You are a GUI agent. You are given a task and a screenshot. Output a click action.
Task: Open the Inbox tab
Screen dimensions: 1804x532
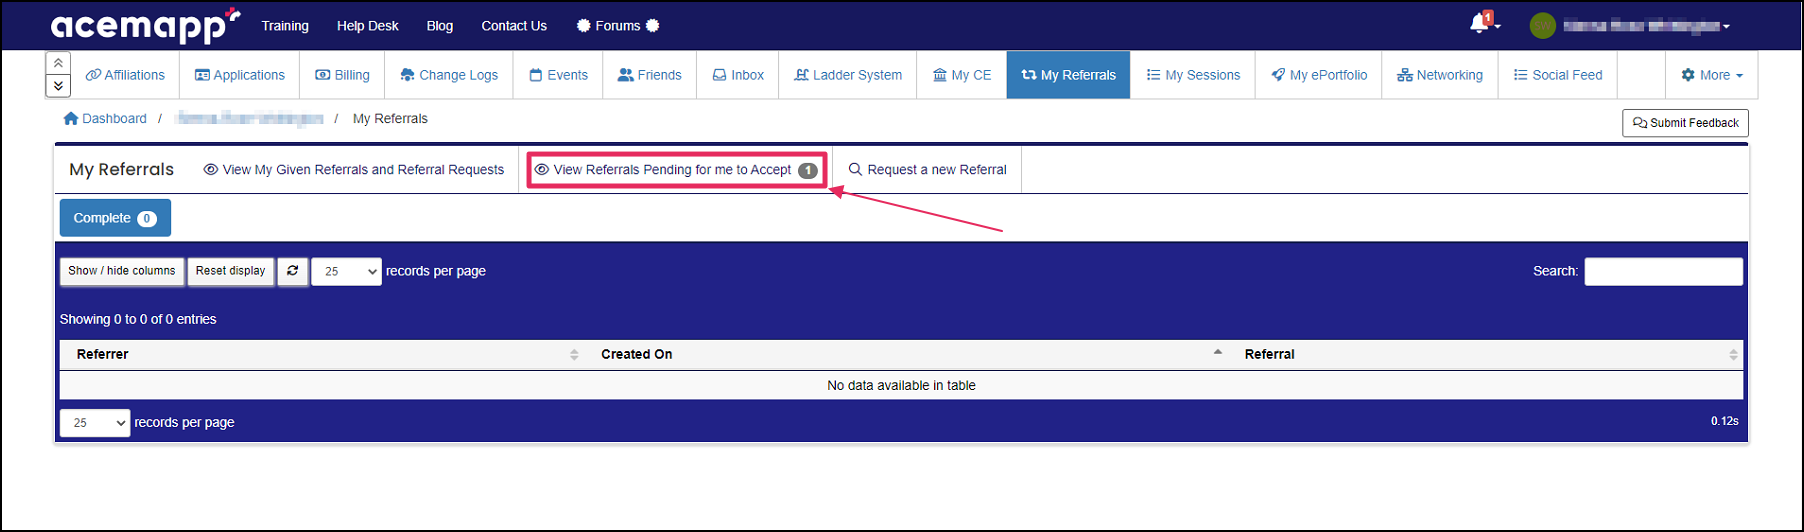(x=738, y=75)
